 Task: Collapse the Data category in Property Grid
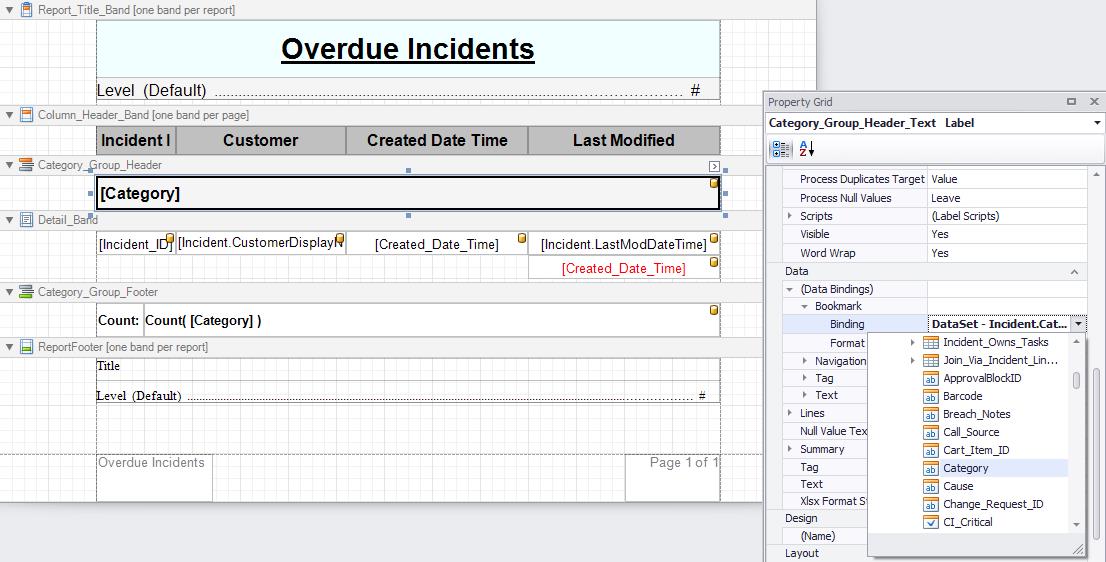pyautogui.click(x=1074, y=271)
